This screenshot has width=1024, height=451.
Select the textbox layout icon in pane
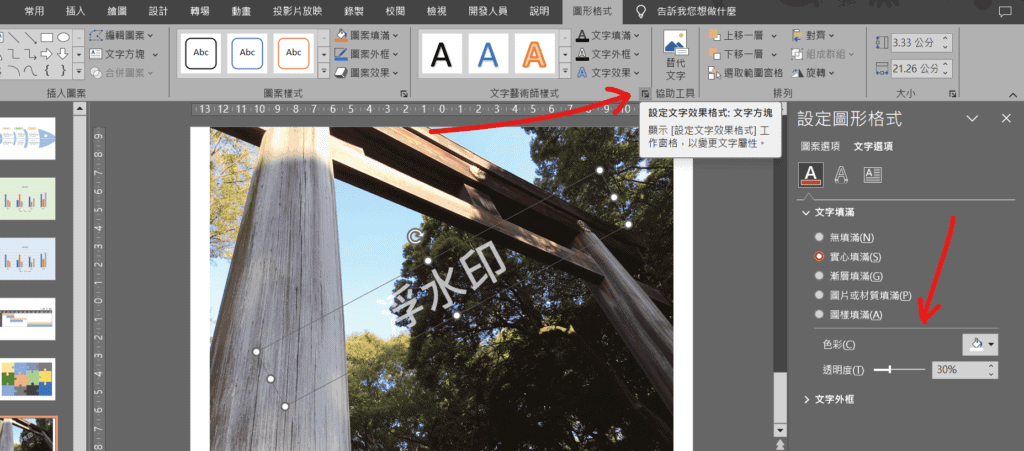coord(873,175)
